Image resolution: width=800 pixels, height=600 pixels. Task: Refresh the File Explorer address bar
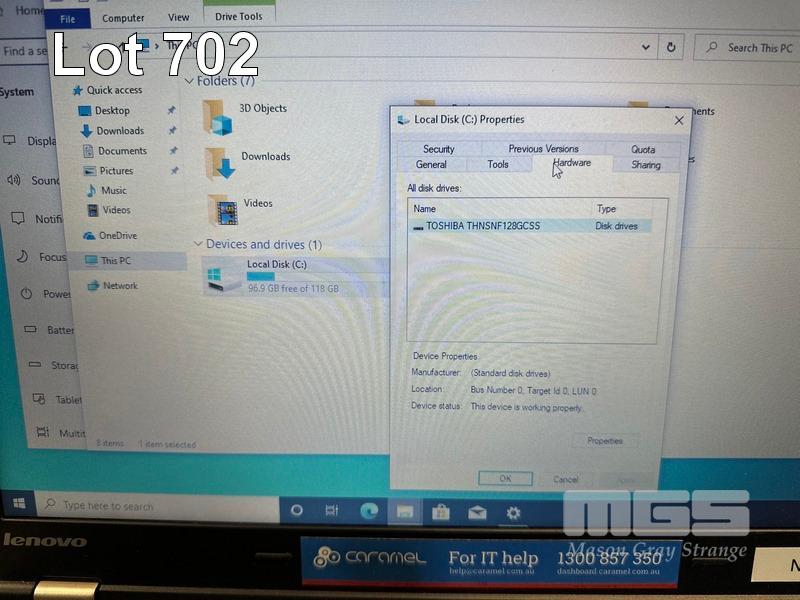[671, 47]
